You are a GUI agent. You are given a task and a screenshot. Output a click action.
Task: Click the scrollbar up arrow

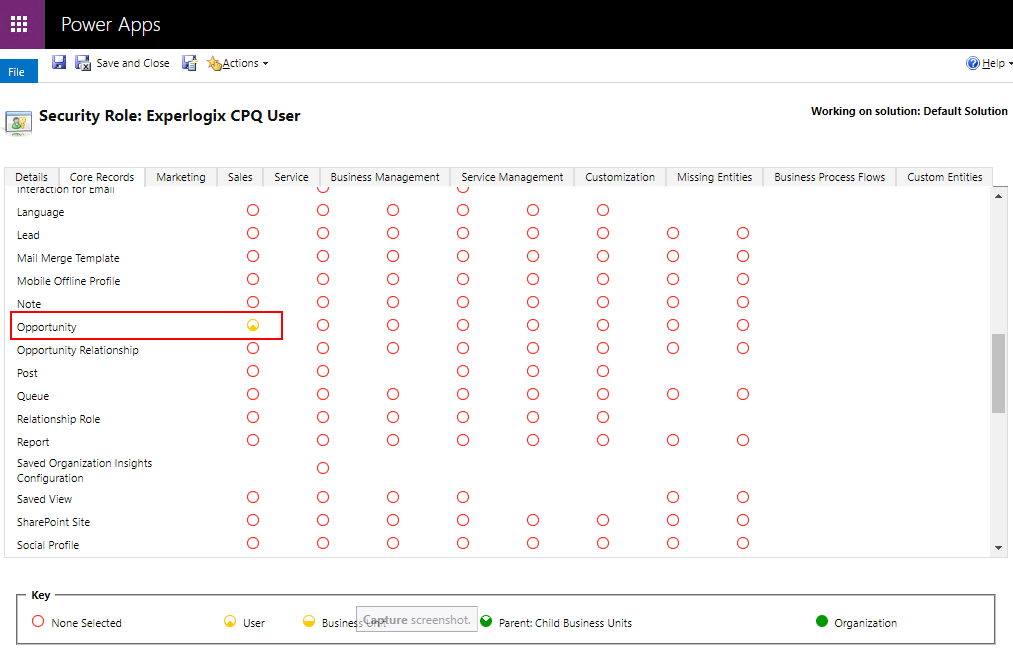point(999,196)
